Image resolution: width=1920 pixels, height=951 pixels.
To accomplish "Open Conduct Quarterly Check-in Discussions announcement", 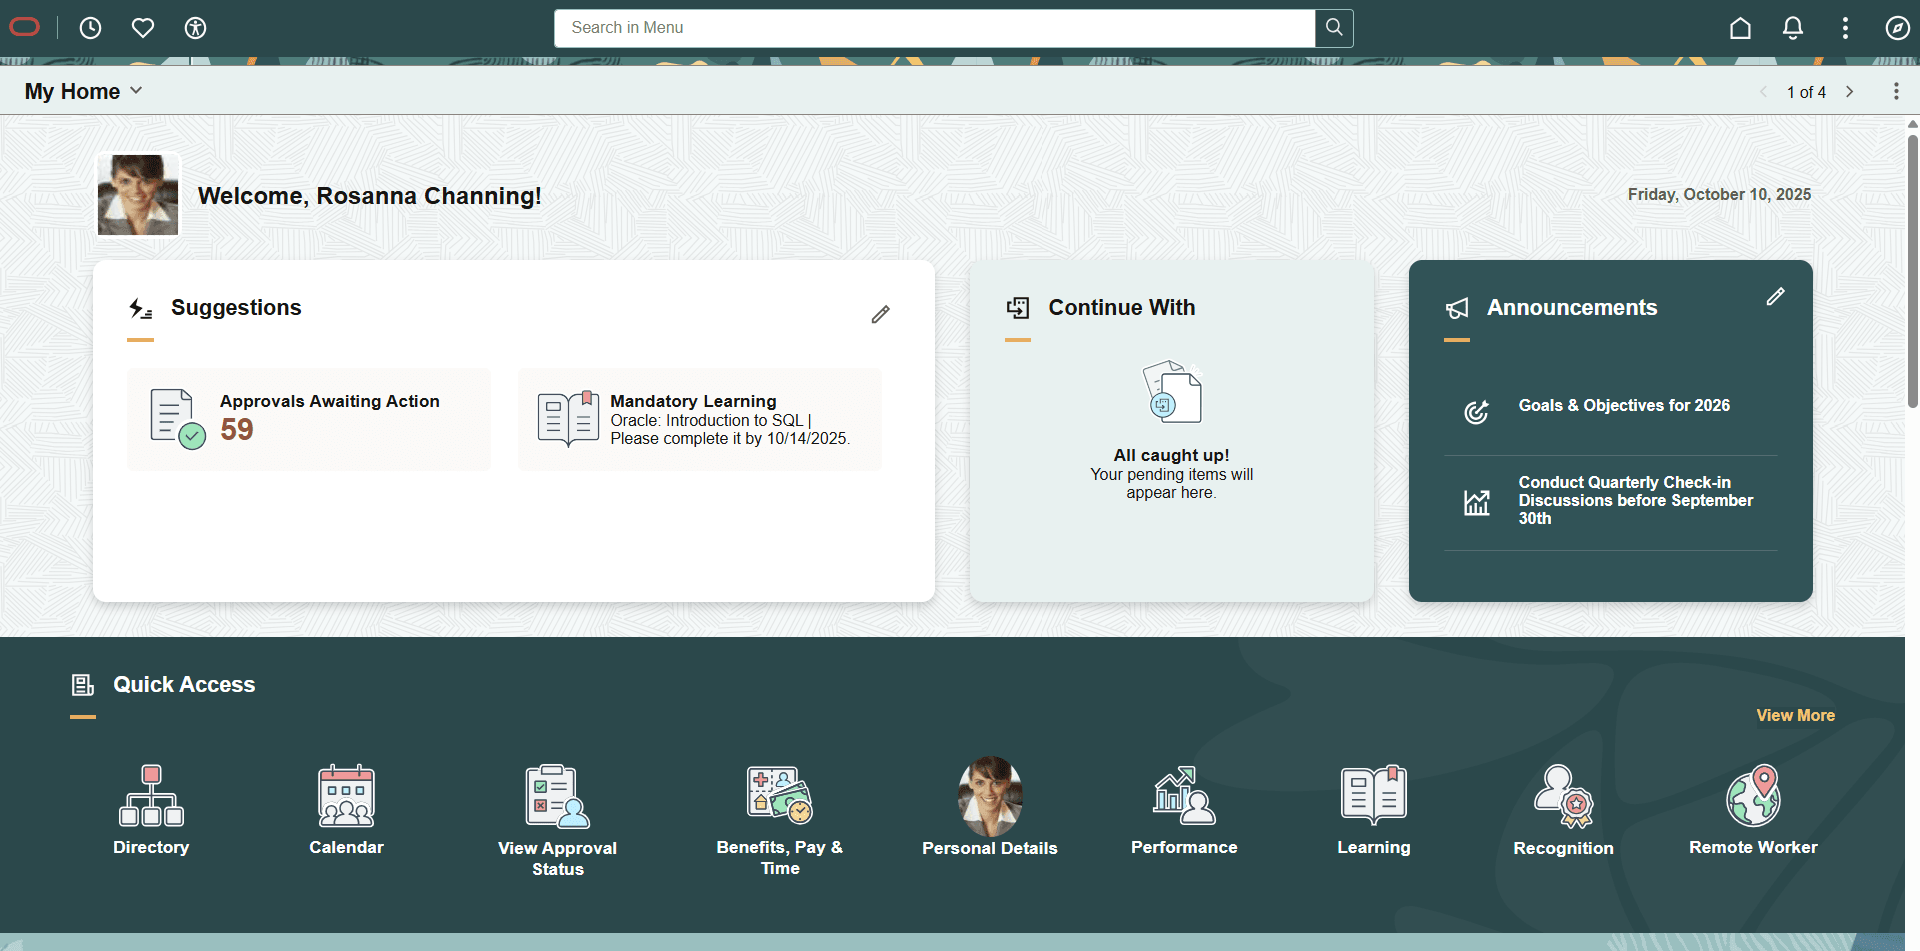I will tap(1636, 500).
